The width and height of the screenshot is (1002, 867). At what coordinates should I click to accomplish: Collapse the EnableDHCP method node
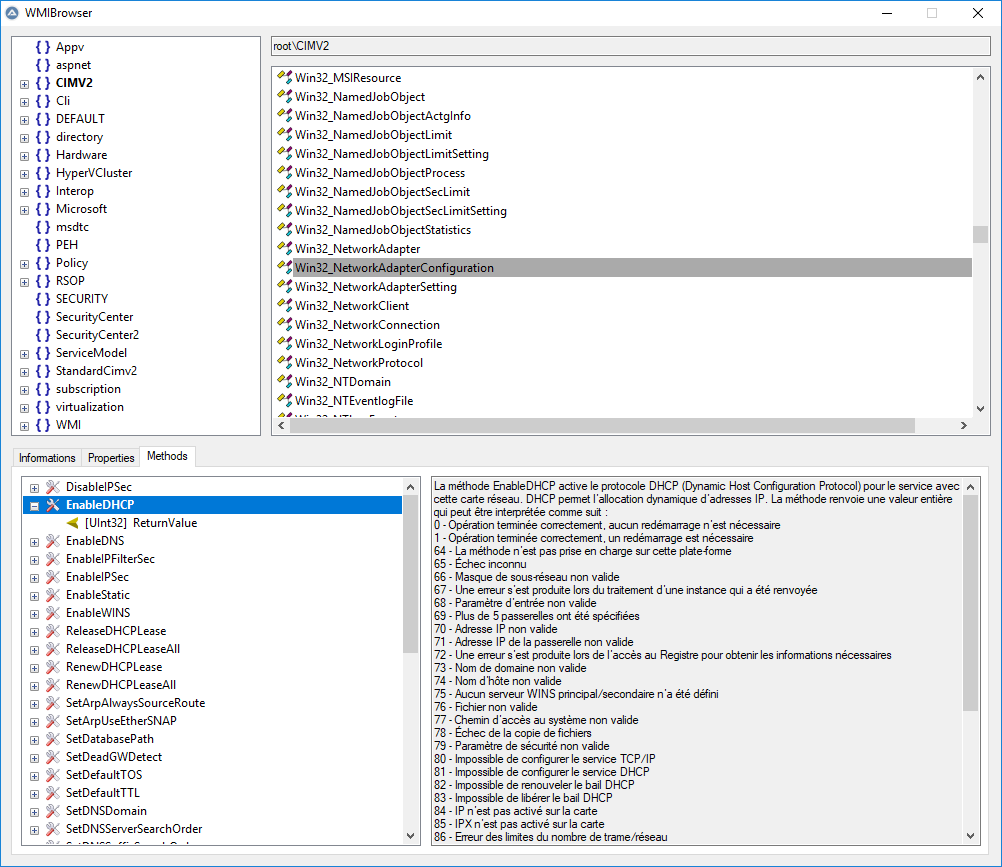click(35, 506)
